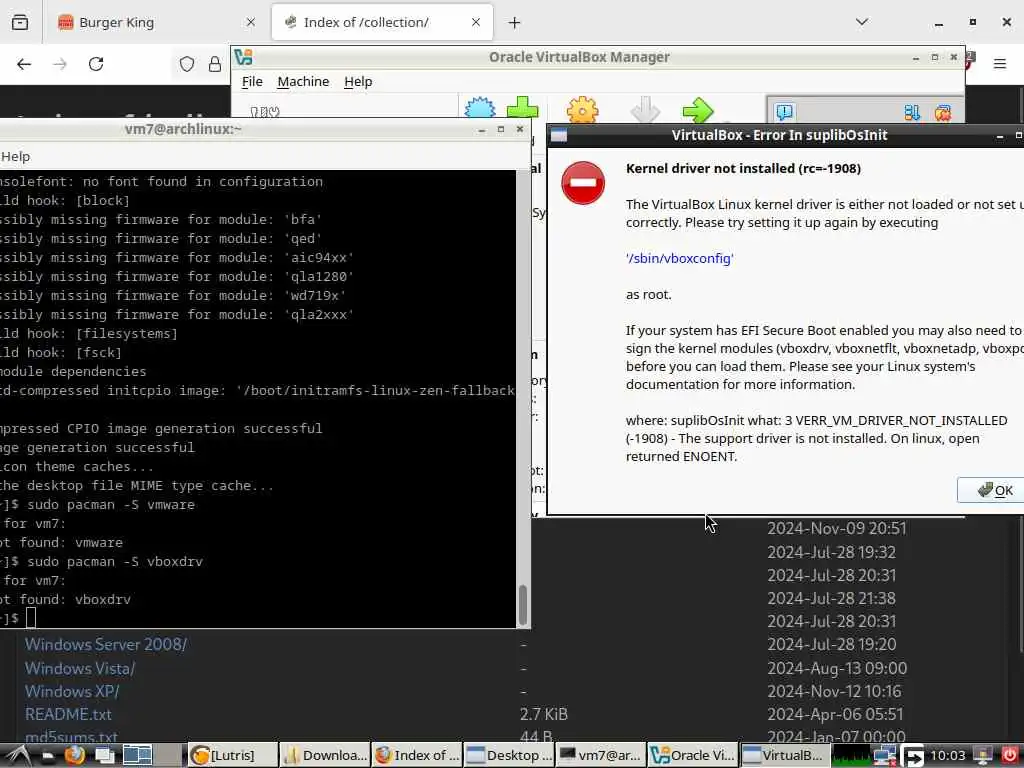The image size is (1024, 768).
Task: Switch to the Index of /collection/ tab
Action: 382,22
